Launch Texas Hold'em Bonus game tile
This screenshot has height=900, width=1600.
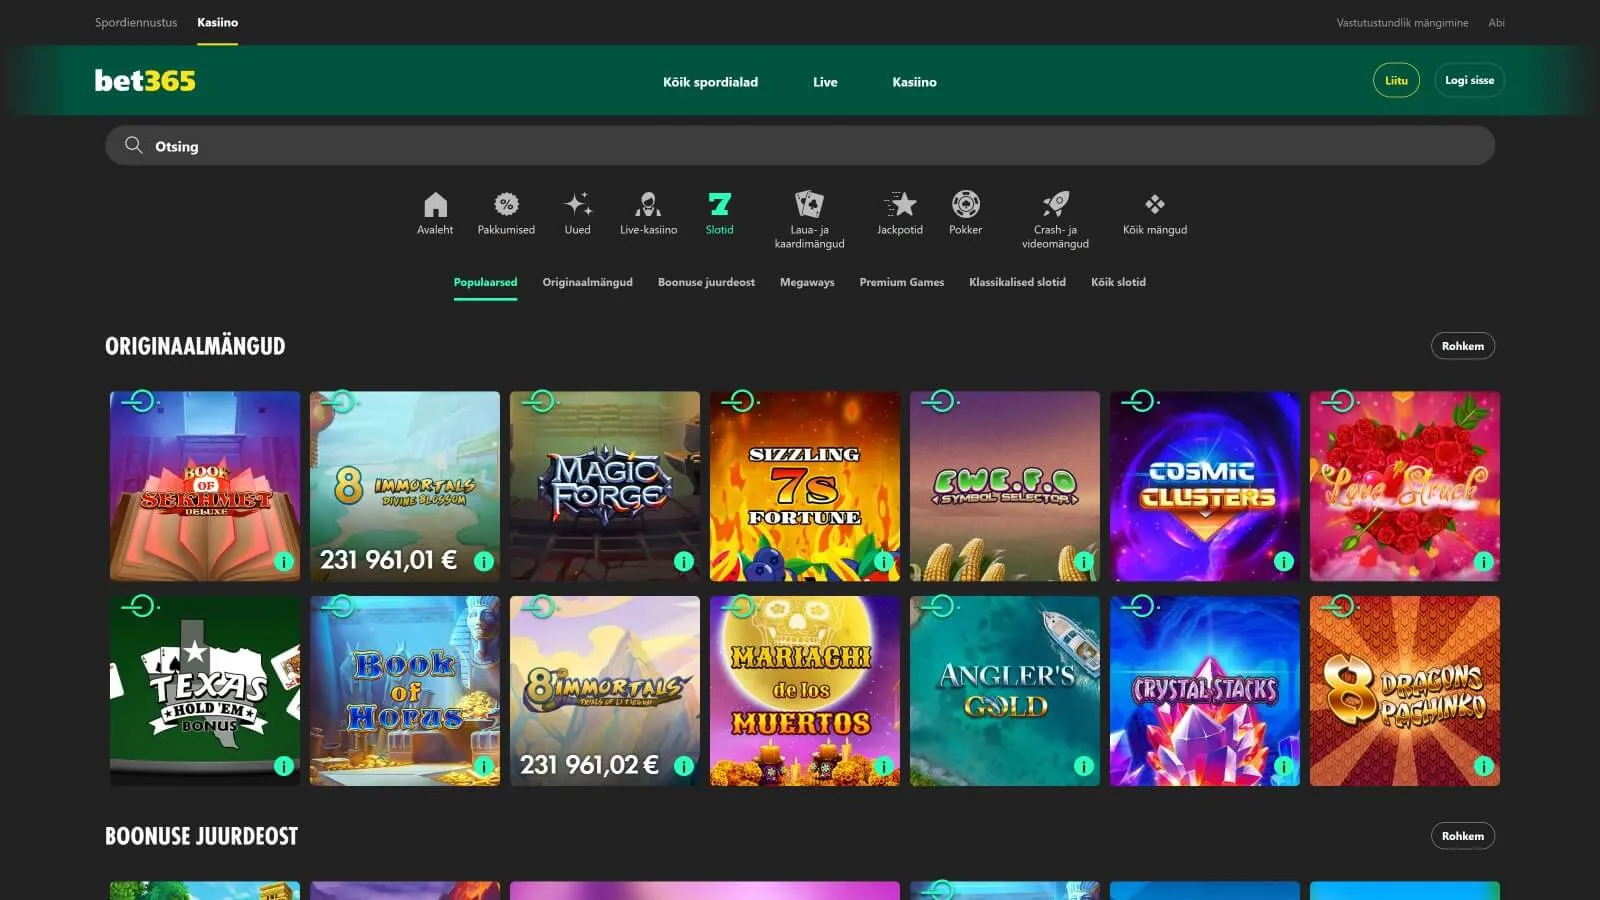[x=205, y=691]
